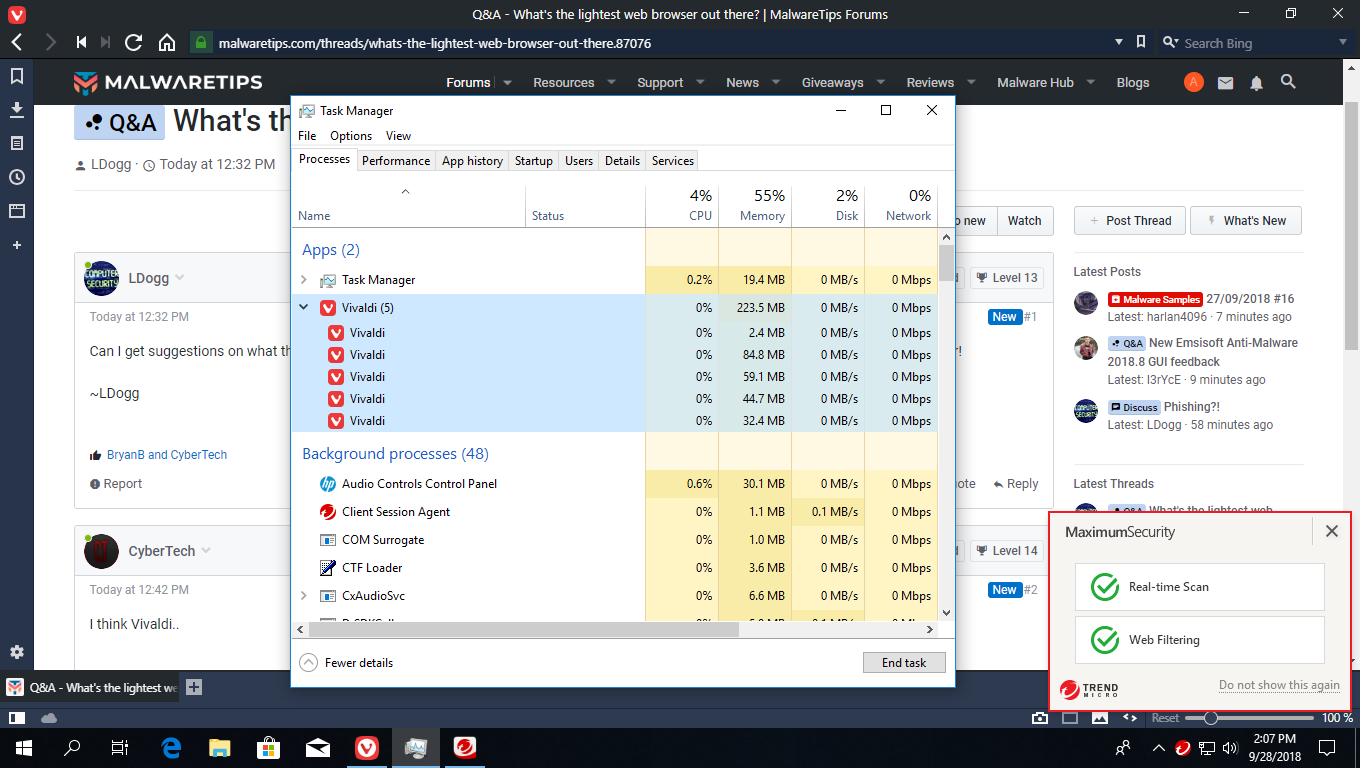Expand the Resources menu dropdown arrow
The width and height of the screenshot is (1360, 768).
(x=611, y=83)
